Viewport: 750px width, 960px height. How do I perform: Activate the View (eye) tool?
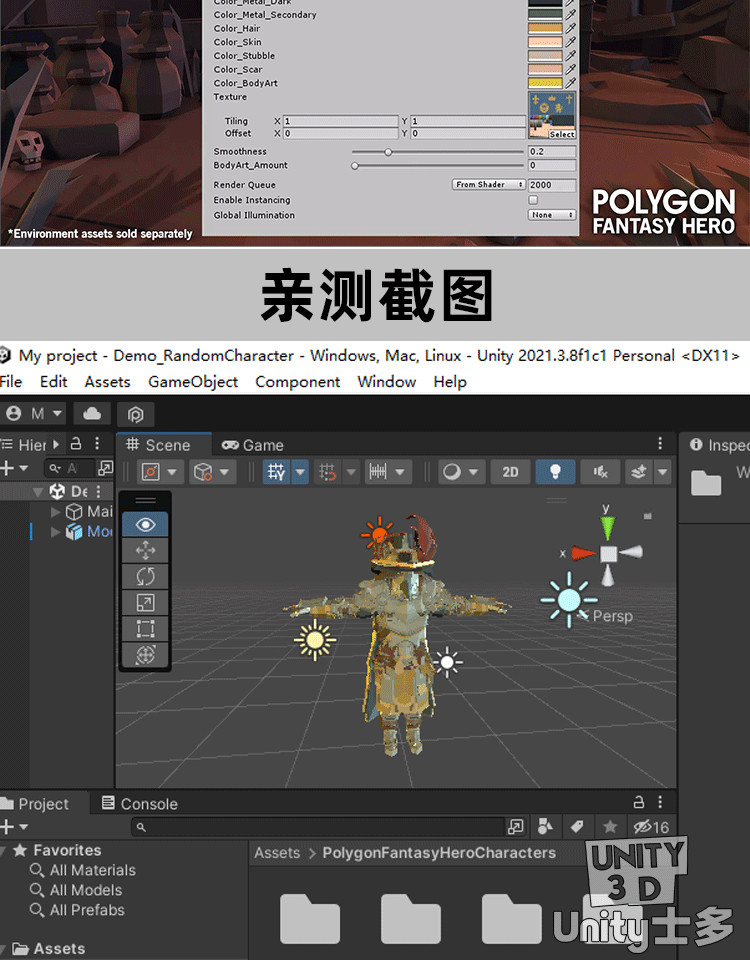point(145,524)
